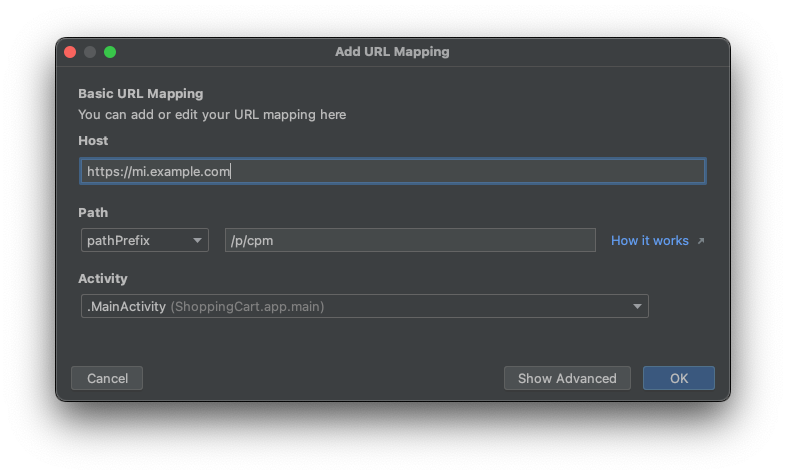Click the Activity section label
The image size is (786, 475).
[103, 279]
